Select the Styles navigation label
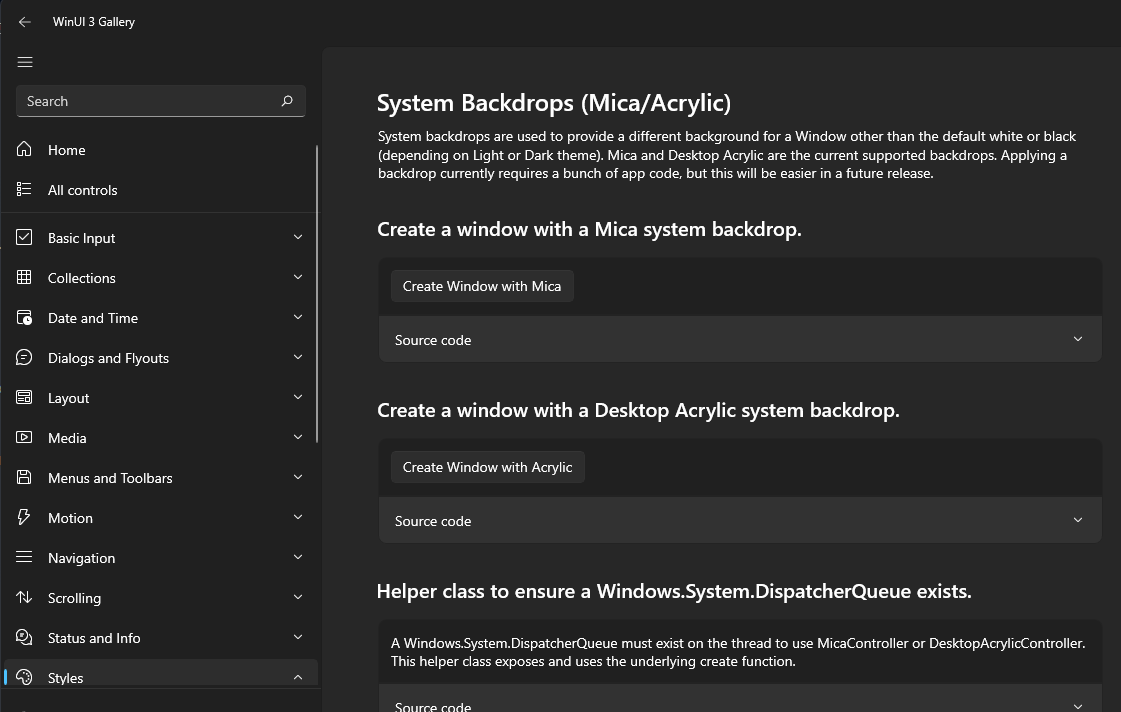1121x712 pixels. 65,678
